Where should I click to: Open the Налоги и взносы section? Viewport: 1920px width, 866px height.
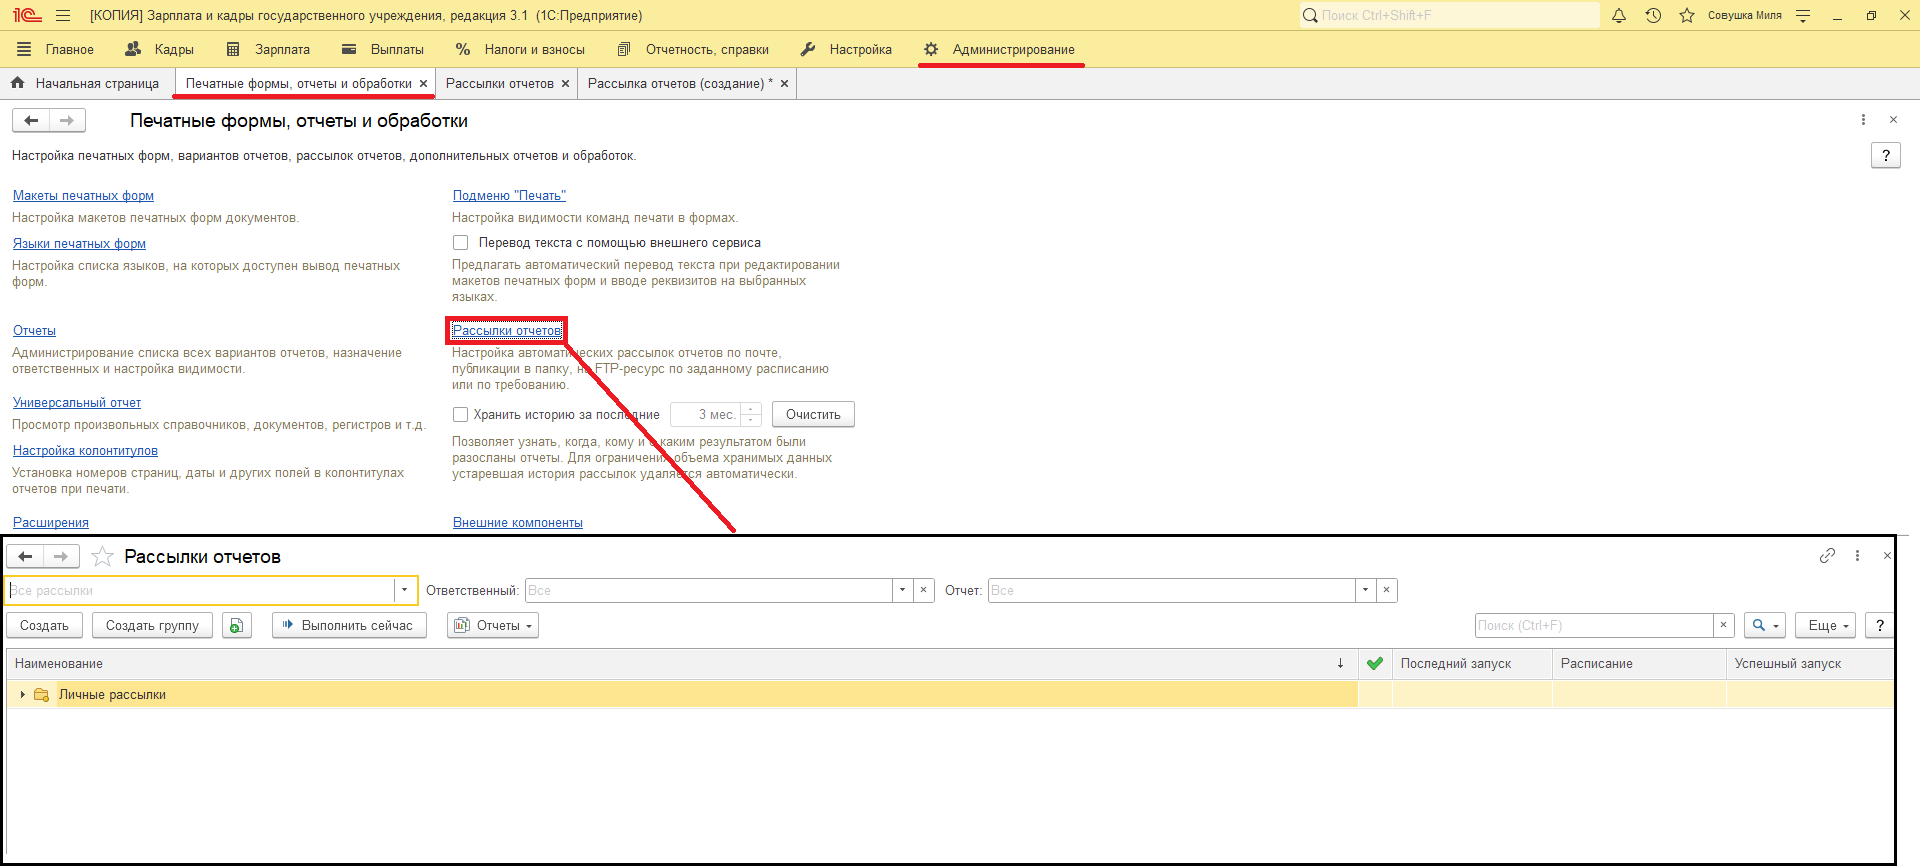(520, 50)
